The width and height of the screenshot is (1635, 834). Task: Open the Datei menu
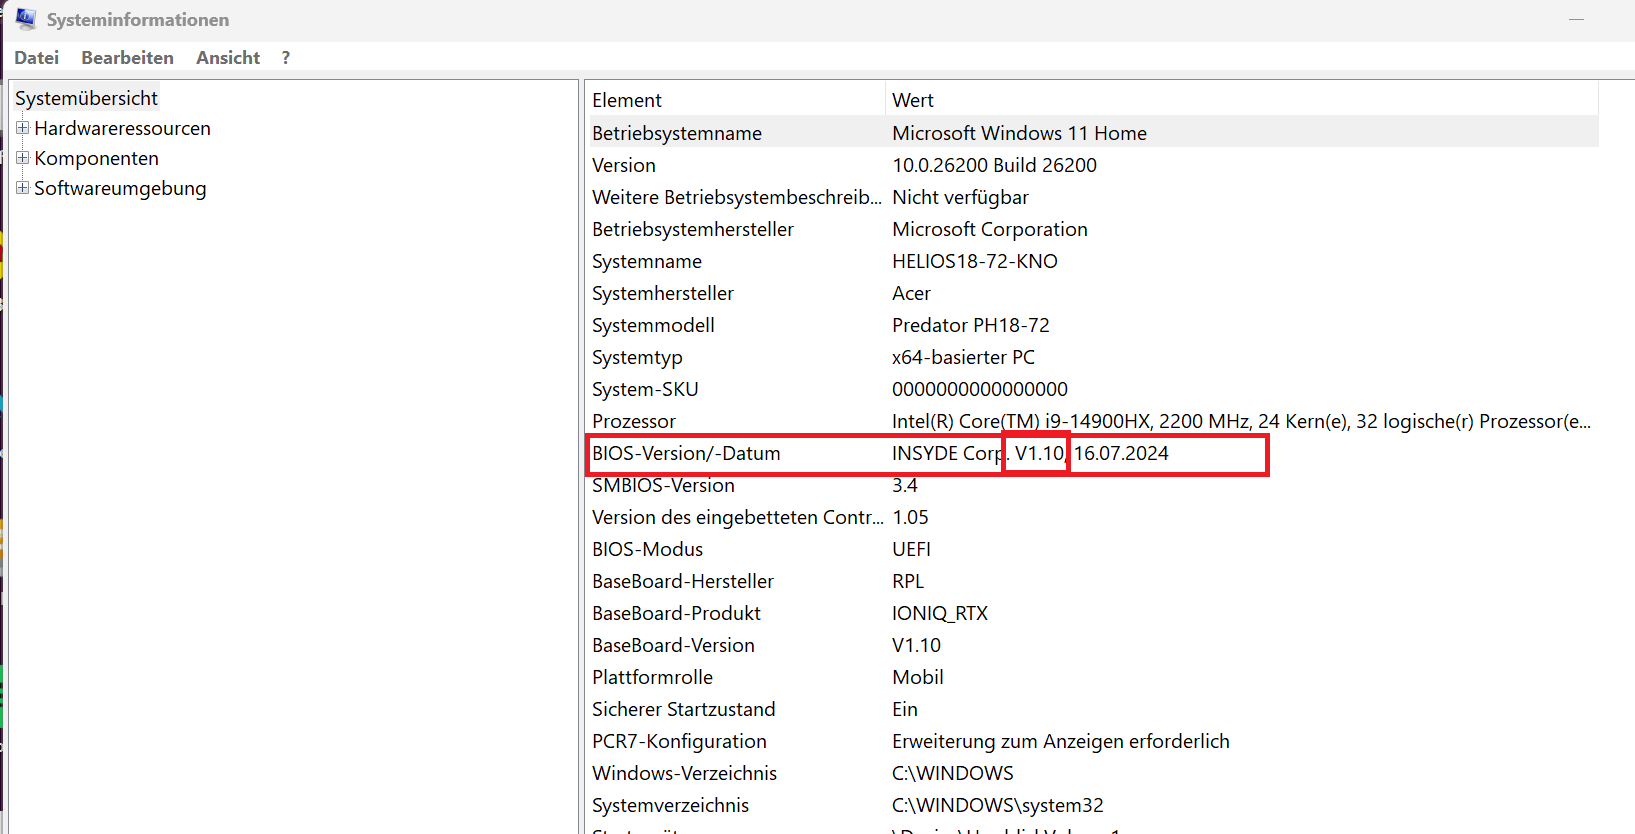pyautogui.click(x=36, y=58)
